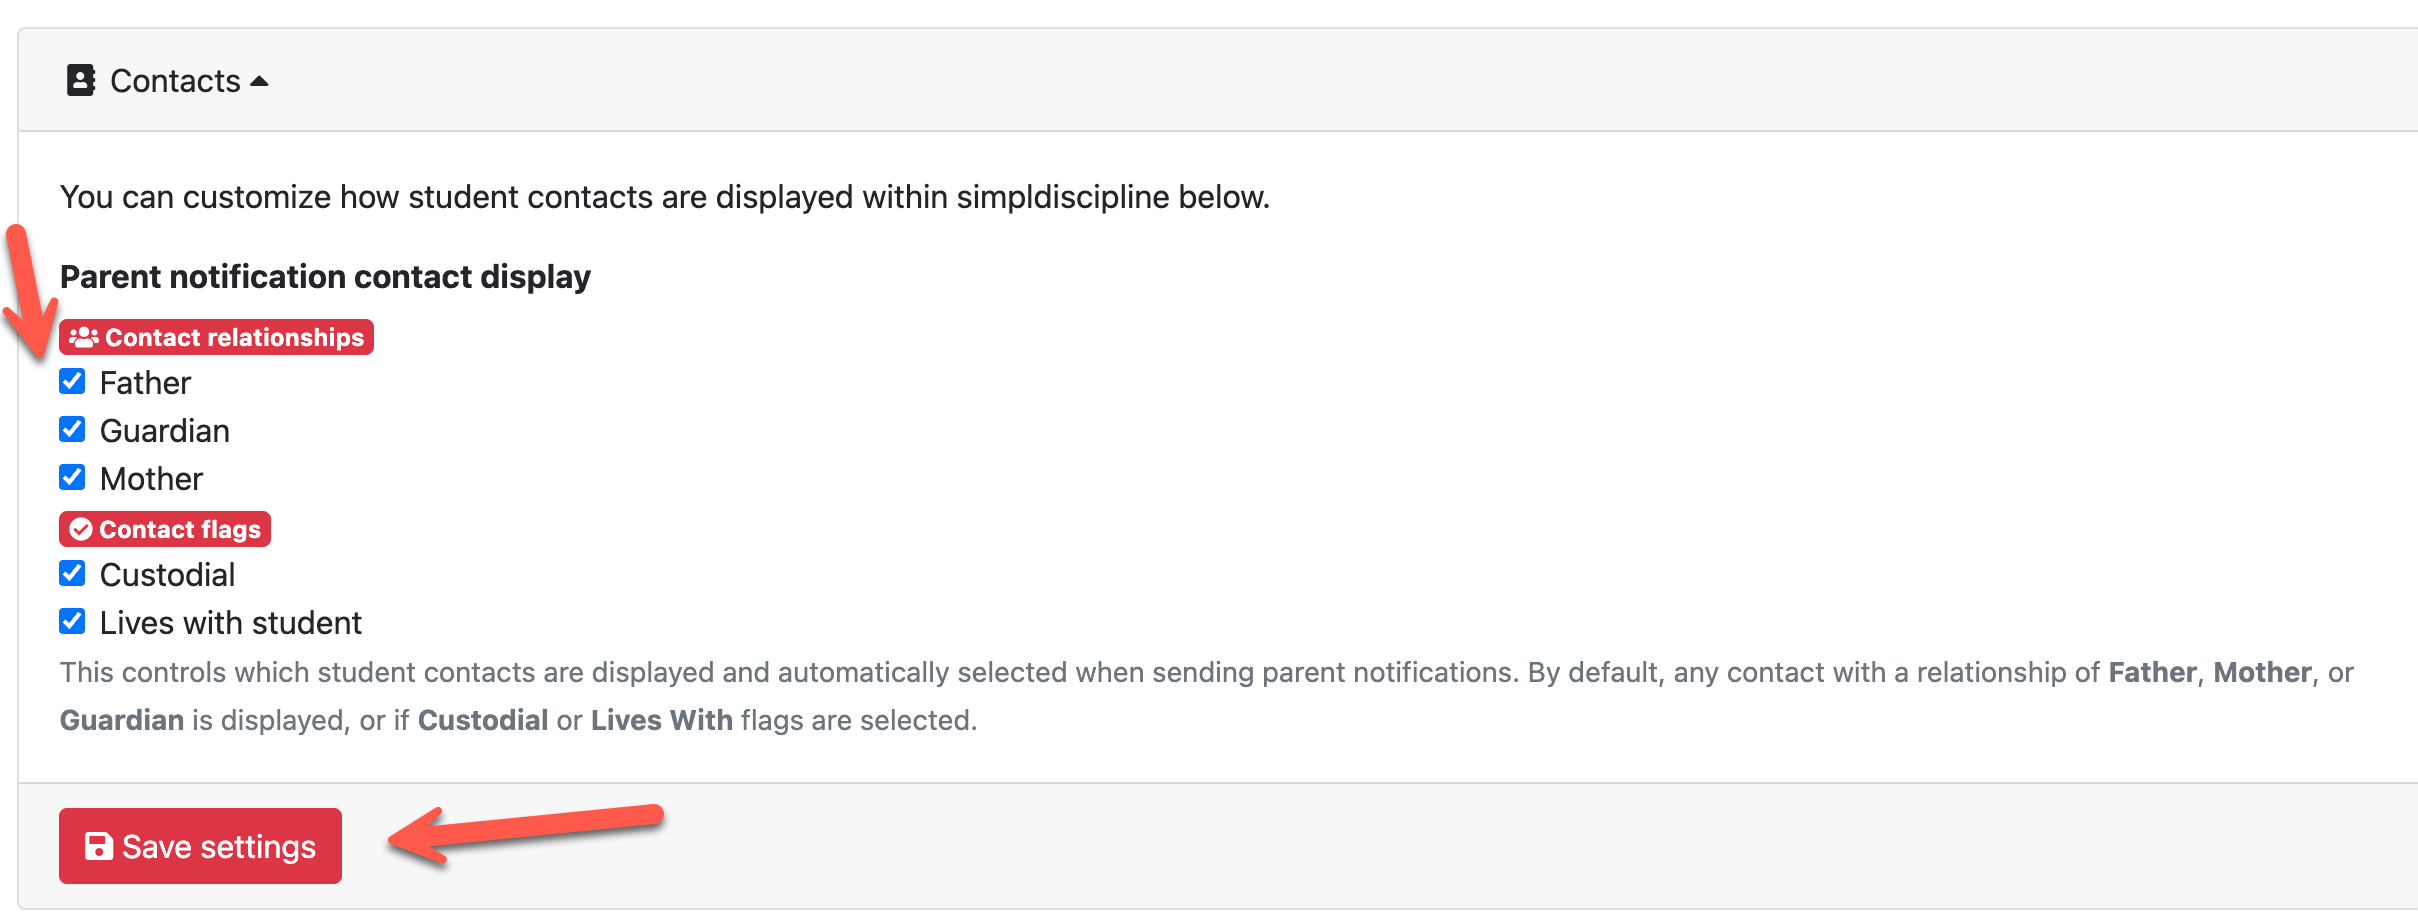Click the floppy disk save icon
The height and width of the screenshot is (914, 2418).
pyautogui.click(x=99, y=847)
